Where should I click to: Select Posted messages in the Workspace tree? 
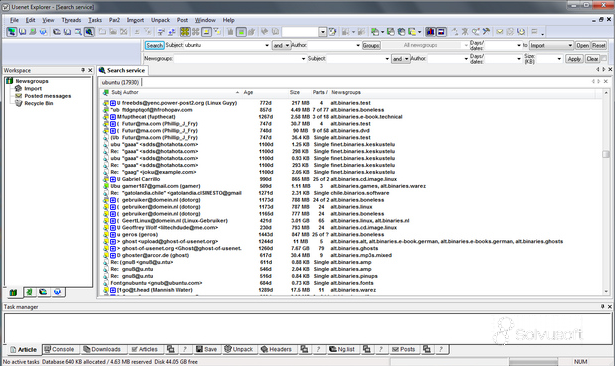[47, 96]
